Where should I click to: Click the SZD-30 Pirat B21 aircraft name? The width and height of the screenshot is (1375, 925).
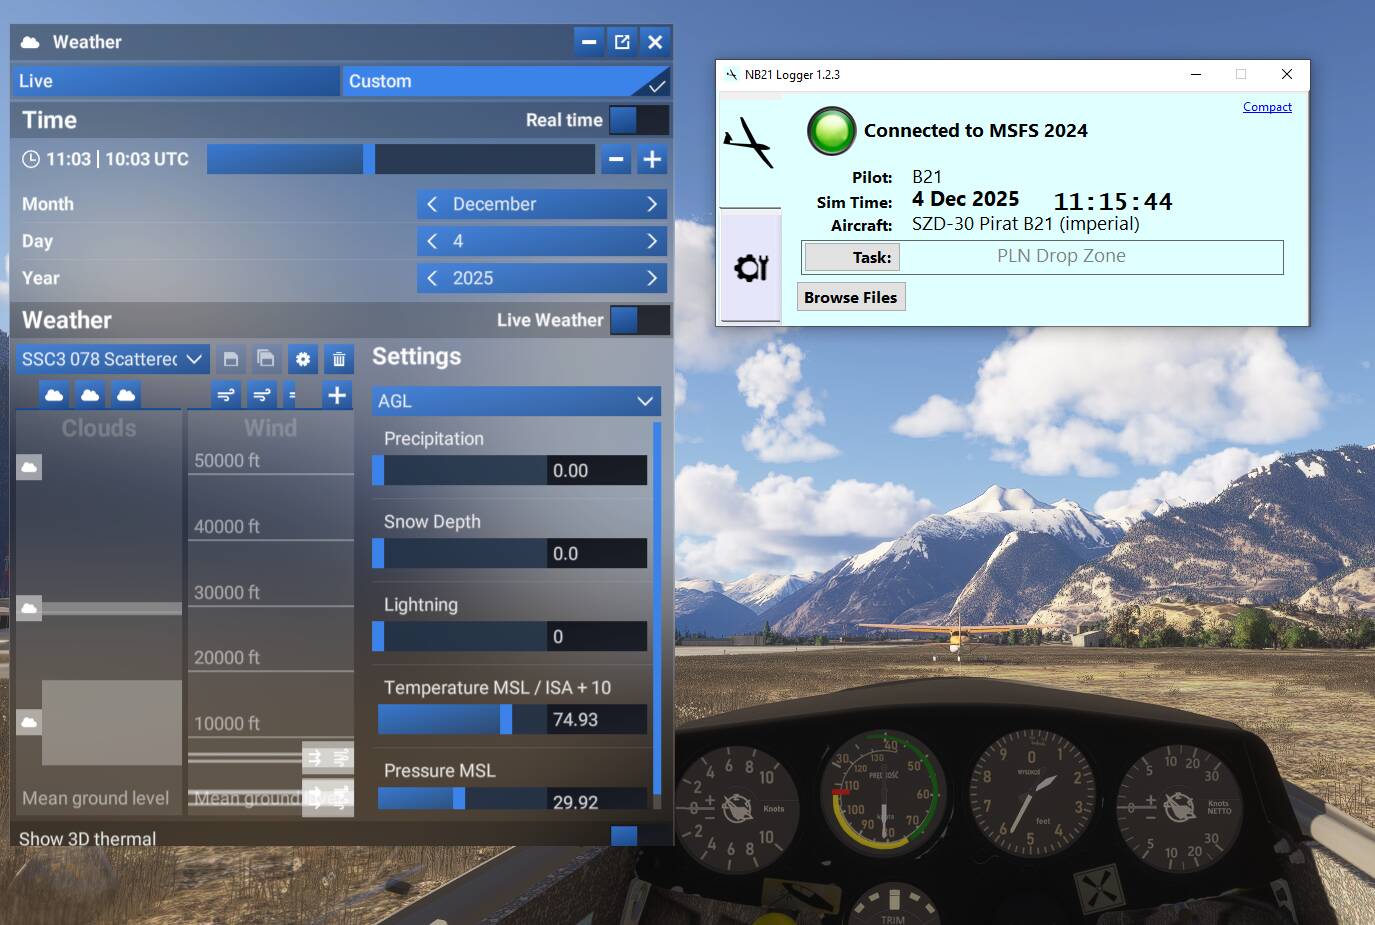(x=1026, y=224)
